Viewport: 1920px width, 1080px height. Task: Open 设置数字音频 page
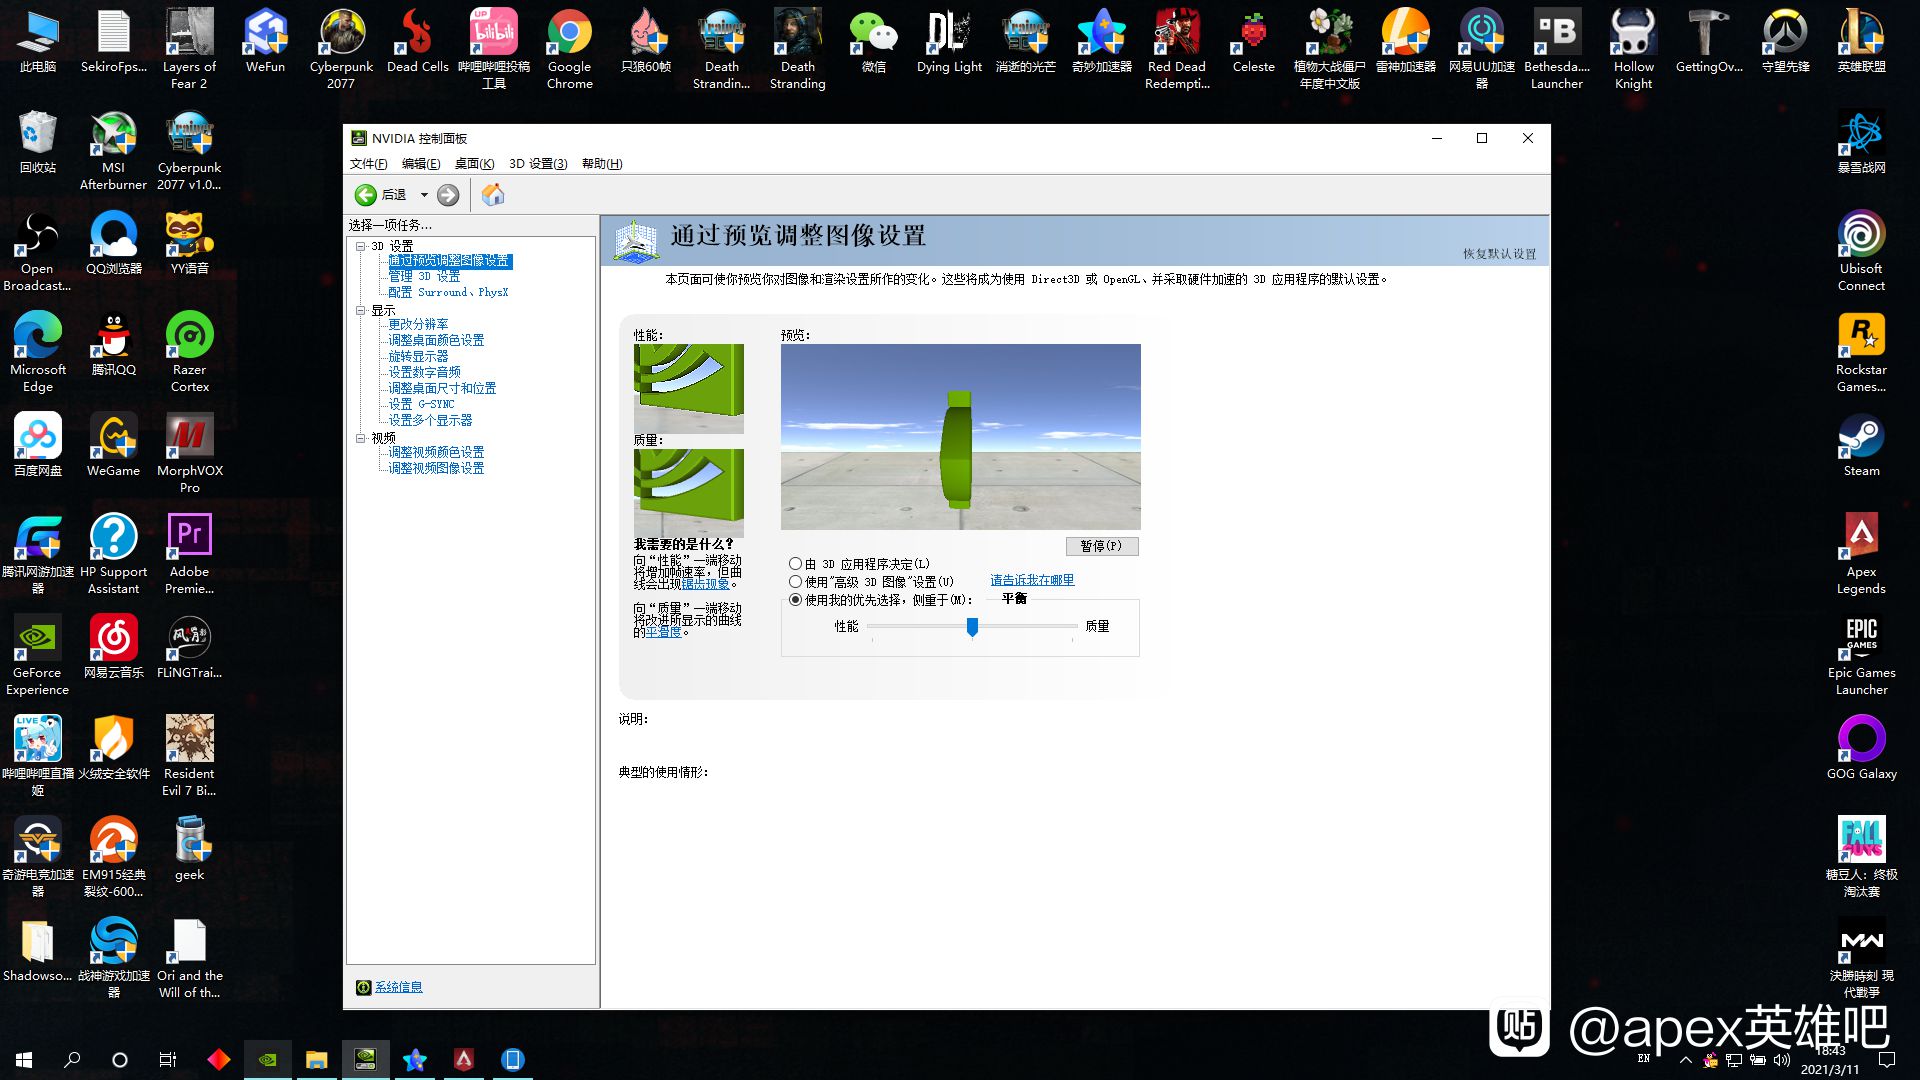tap(424, 373)
